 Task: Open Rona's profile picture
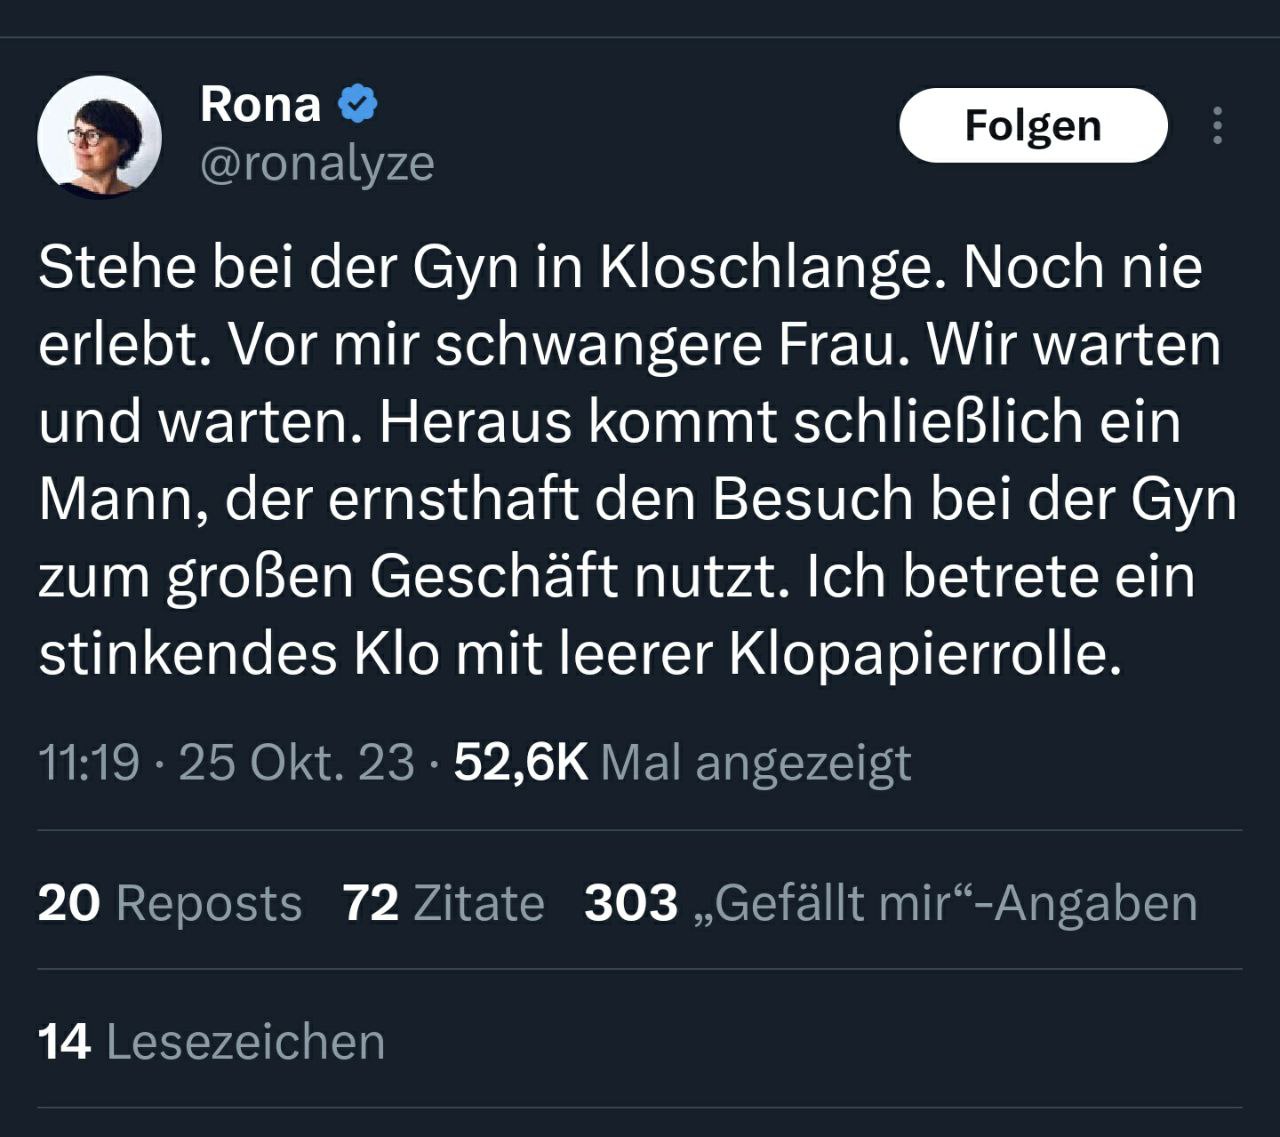99,136
